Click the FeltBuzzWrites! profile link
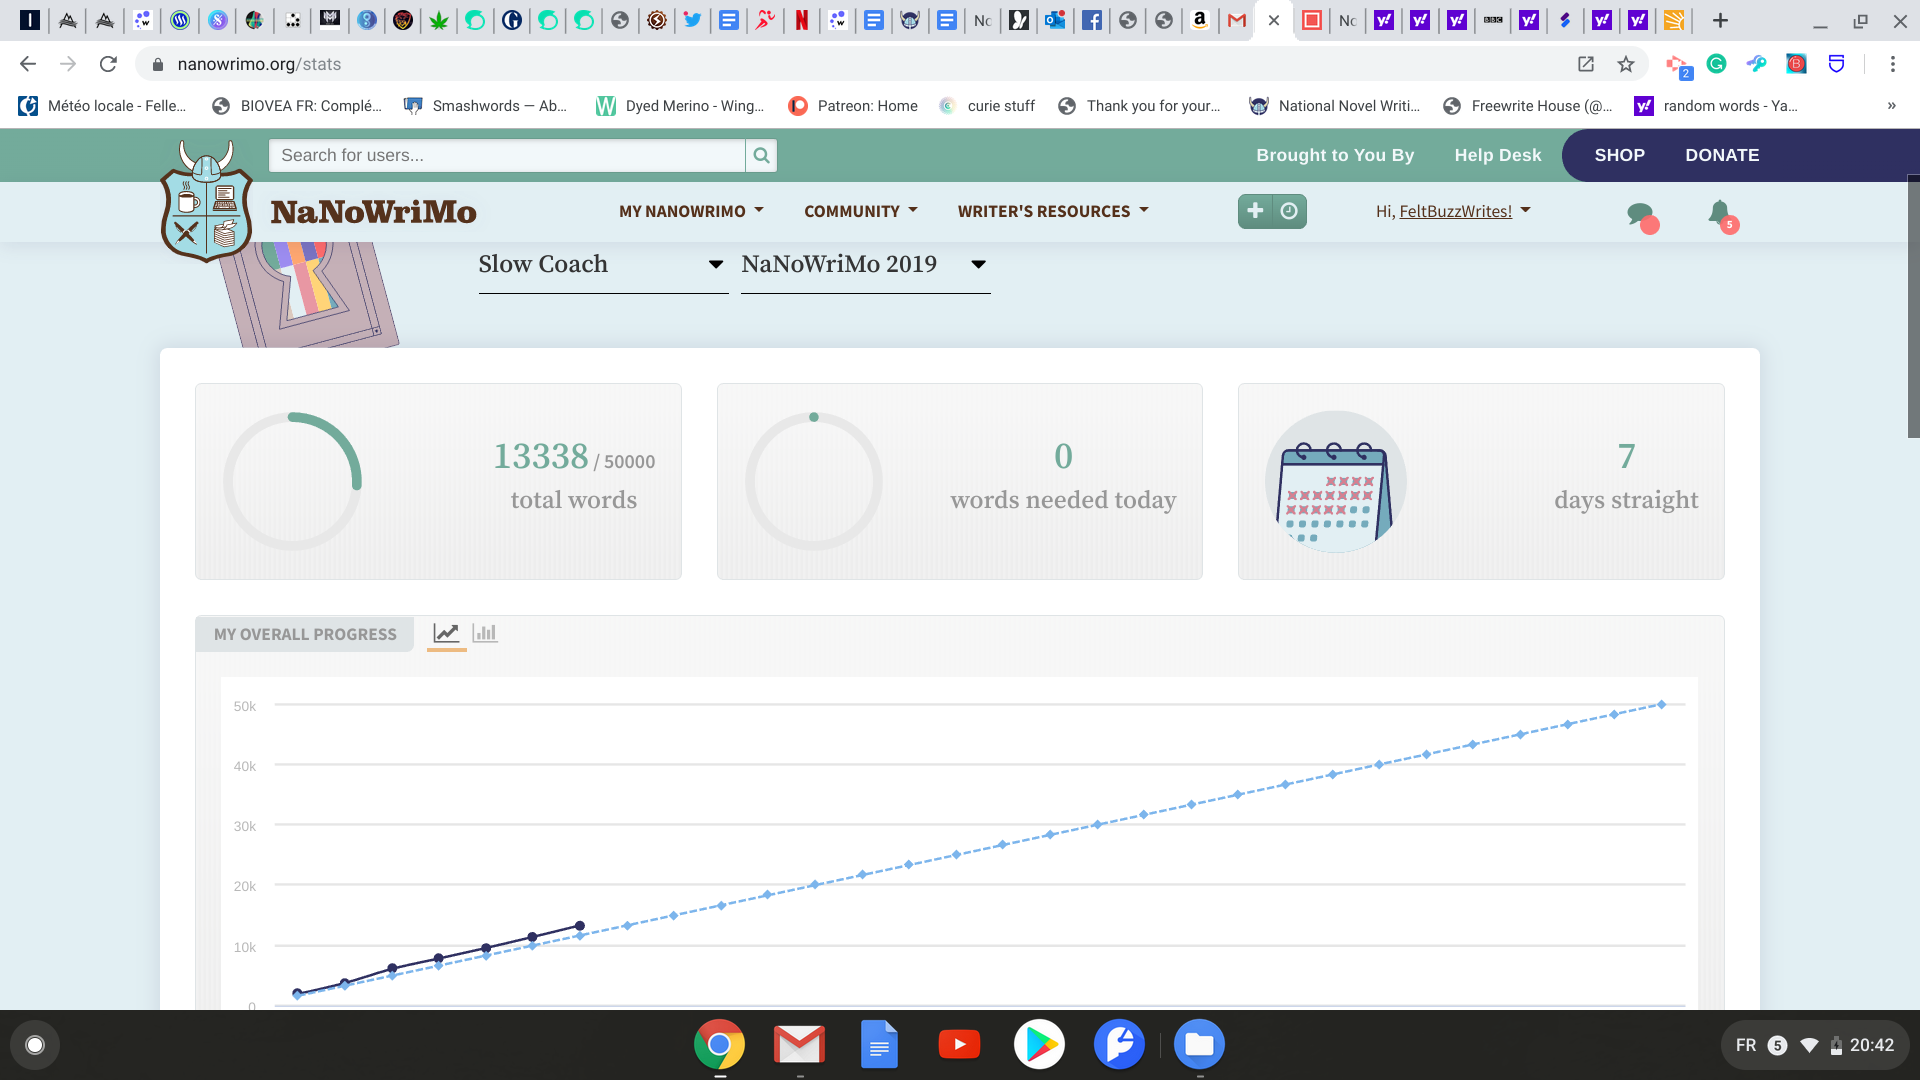This screenshot has width=1920, height=1080. coord(1455,211)
